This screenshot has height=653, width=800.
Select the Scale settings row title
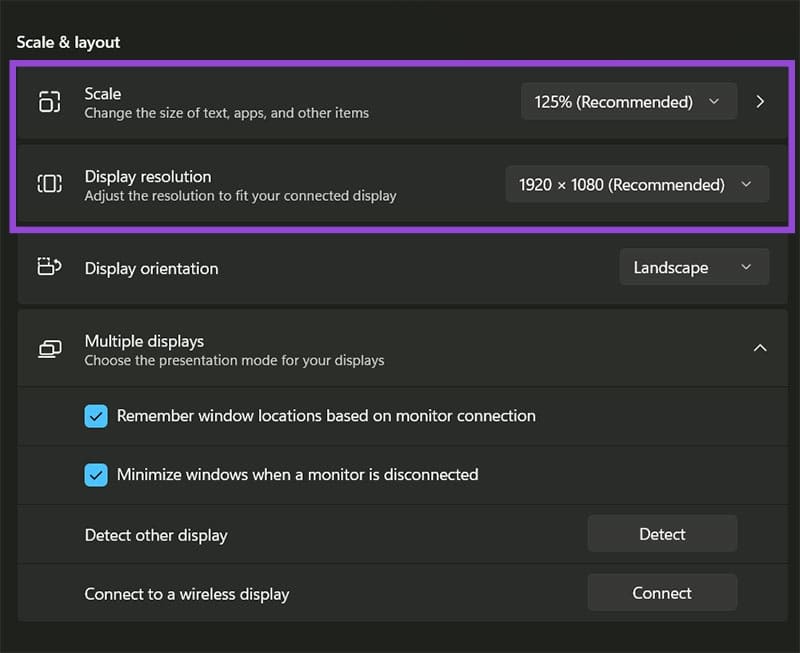coord(103,94)
